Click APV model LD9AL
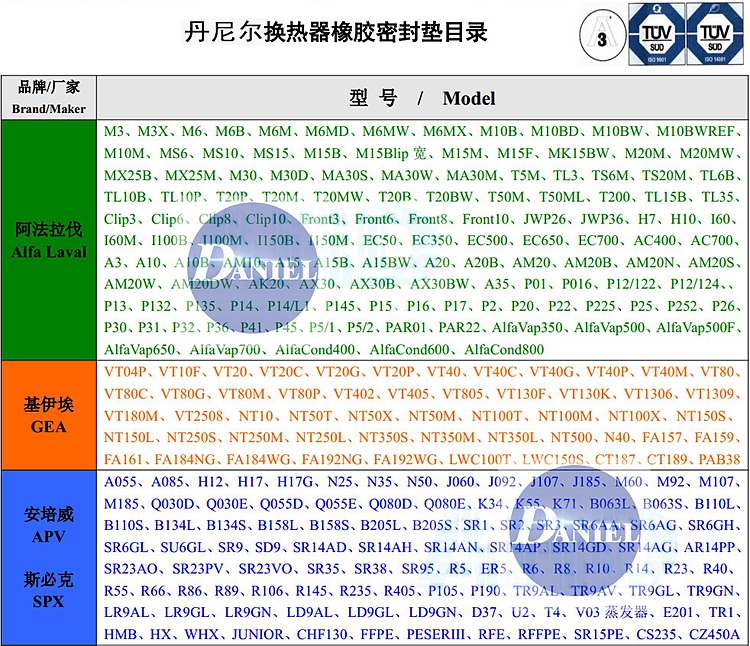 [x=309, y=613]
